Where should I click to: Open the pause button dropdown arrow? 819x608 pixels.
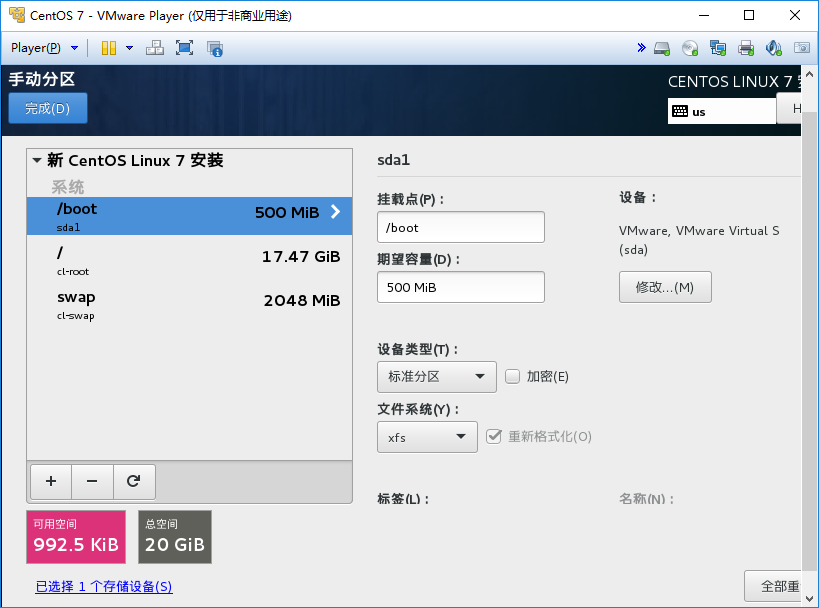130,48
